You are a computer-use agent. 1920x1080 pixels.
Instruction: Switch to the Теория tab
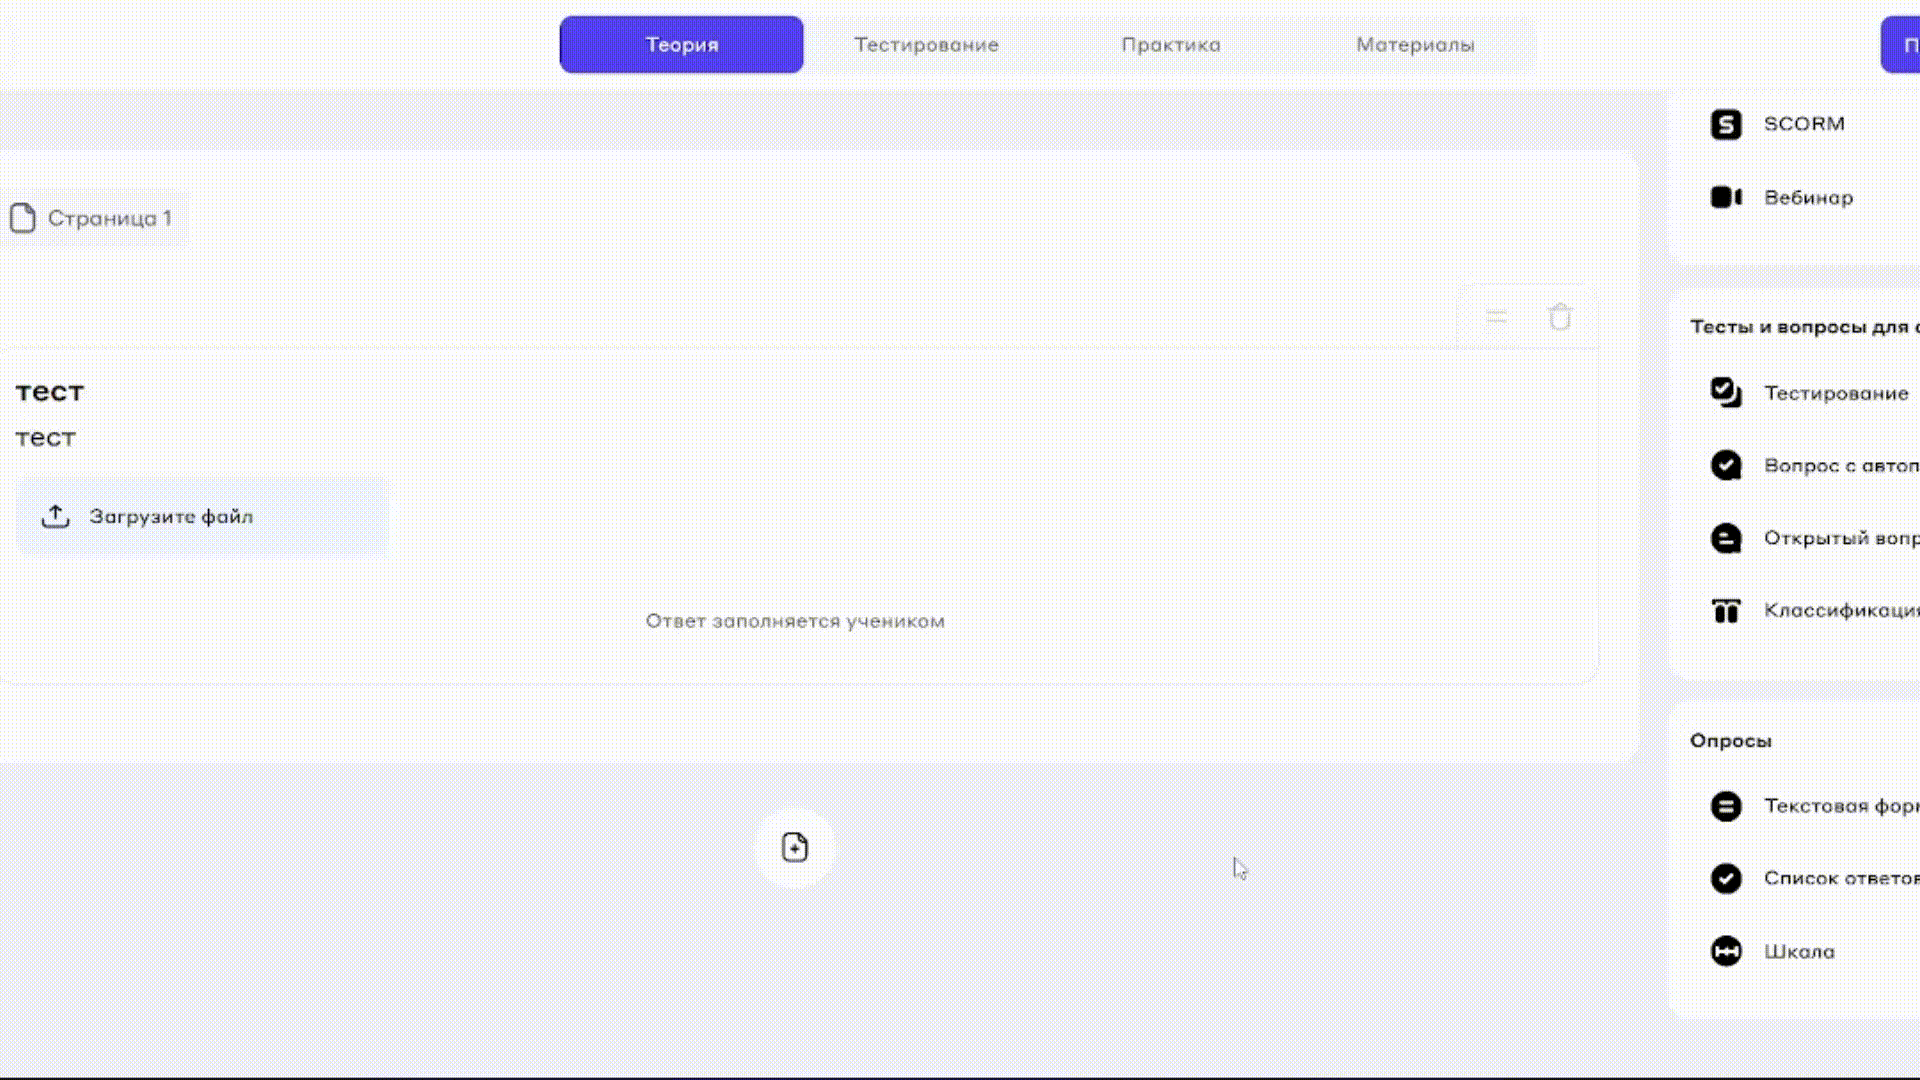point(681,45)
